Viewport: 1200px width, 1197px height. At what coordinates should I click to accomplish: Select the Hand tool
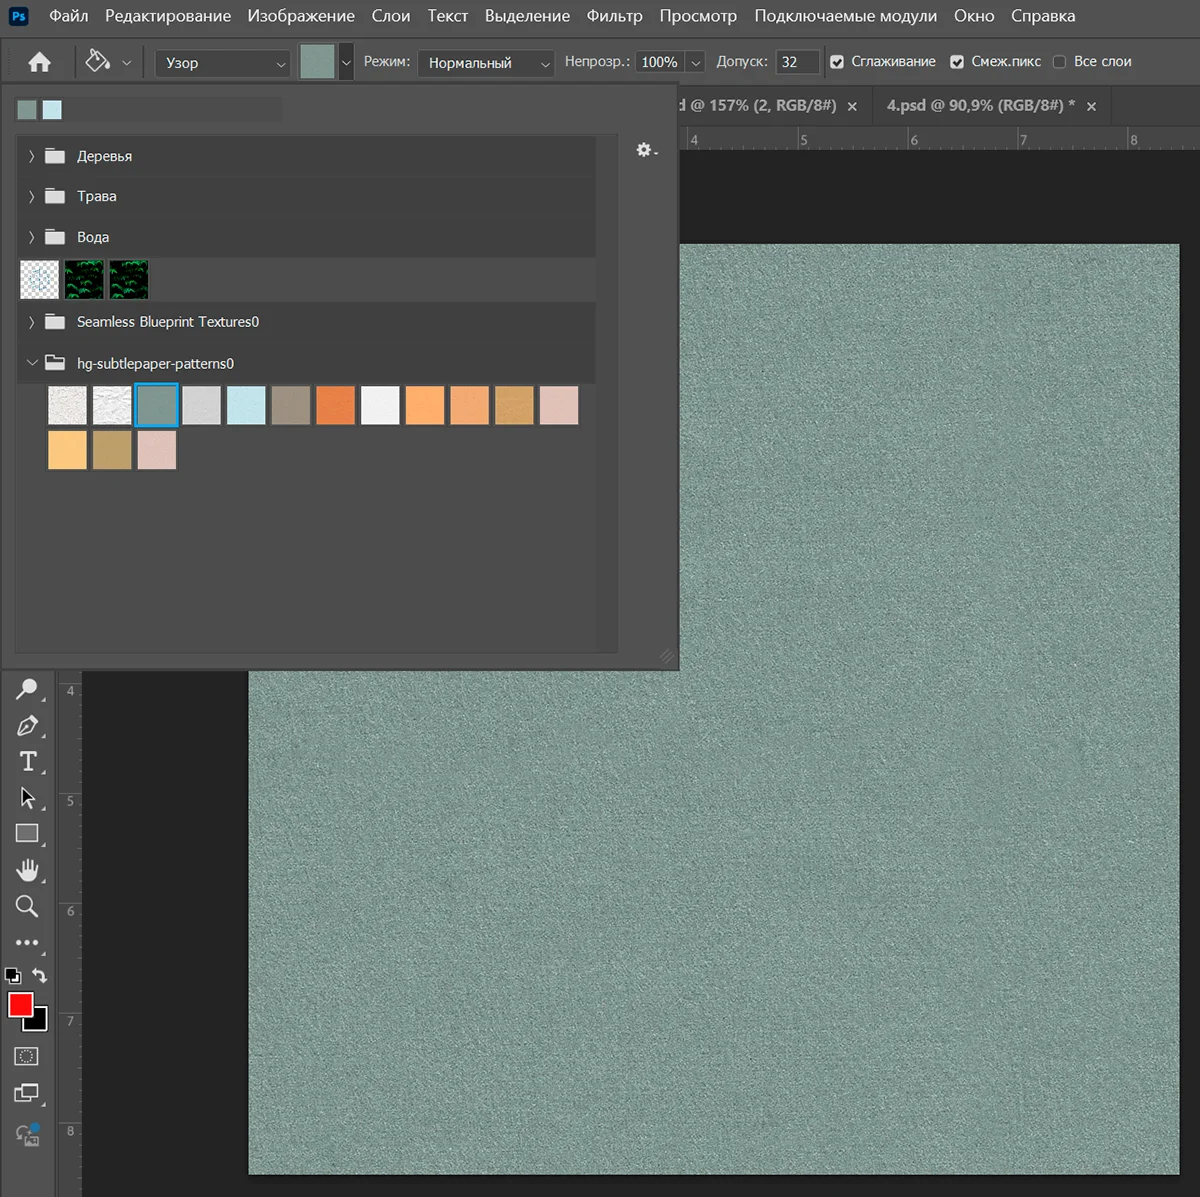tap(28, 870)
